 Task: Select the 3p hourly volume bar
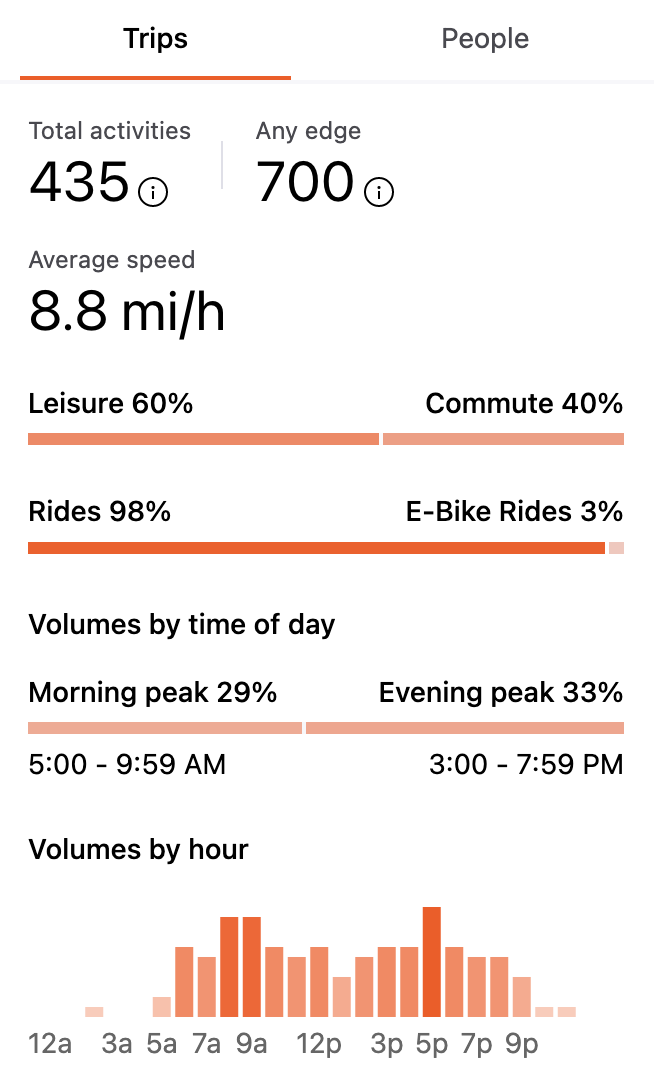point(387,982)
